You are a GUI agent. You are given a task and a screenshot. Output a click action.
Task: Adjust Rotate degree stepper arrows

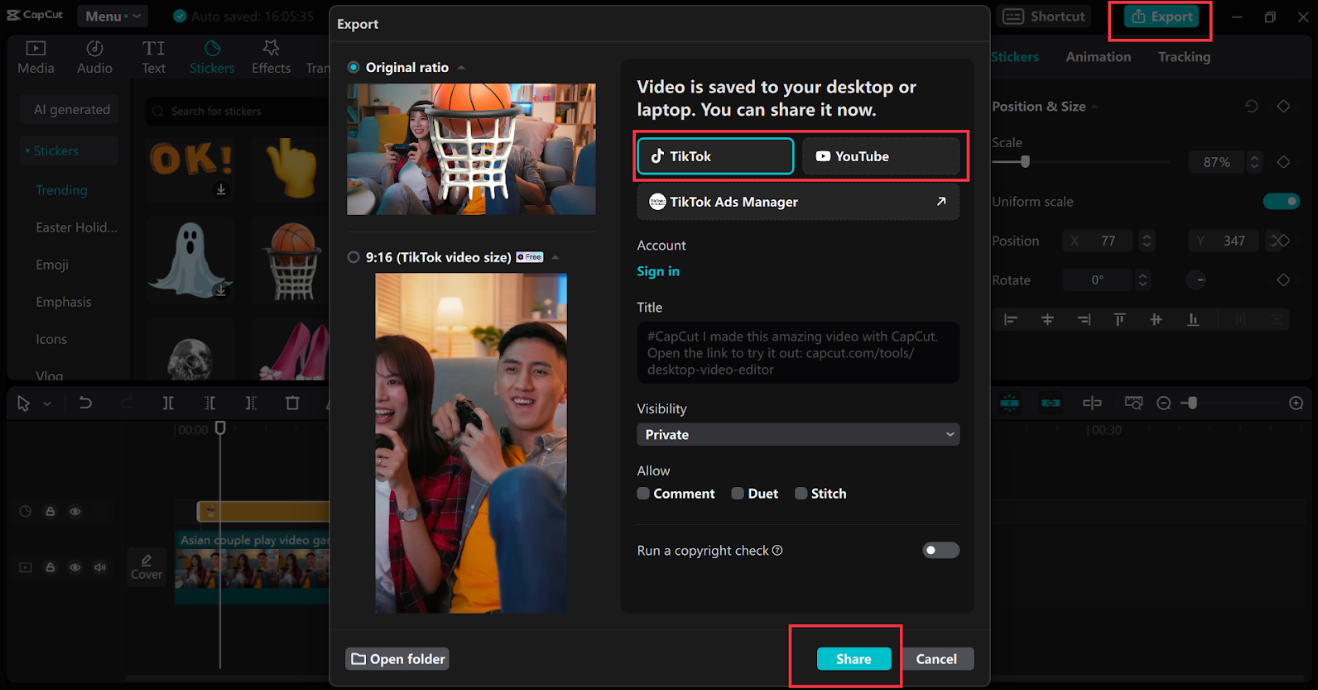1143,280
